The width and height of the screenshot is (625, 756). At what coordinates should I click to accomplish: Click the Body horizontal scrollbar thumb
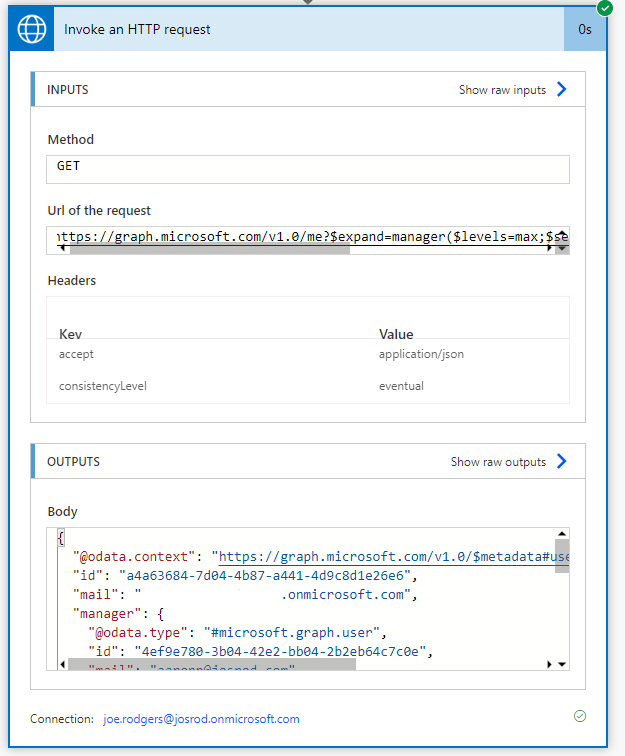(x=212, y=664)
